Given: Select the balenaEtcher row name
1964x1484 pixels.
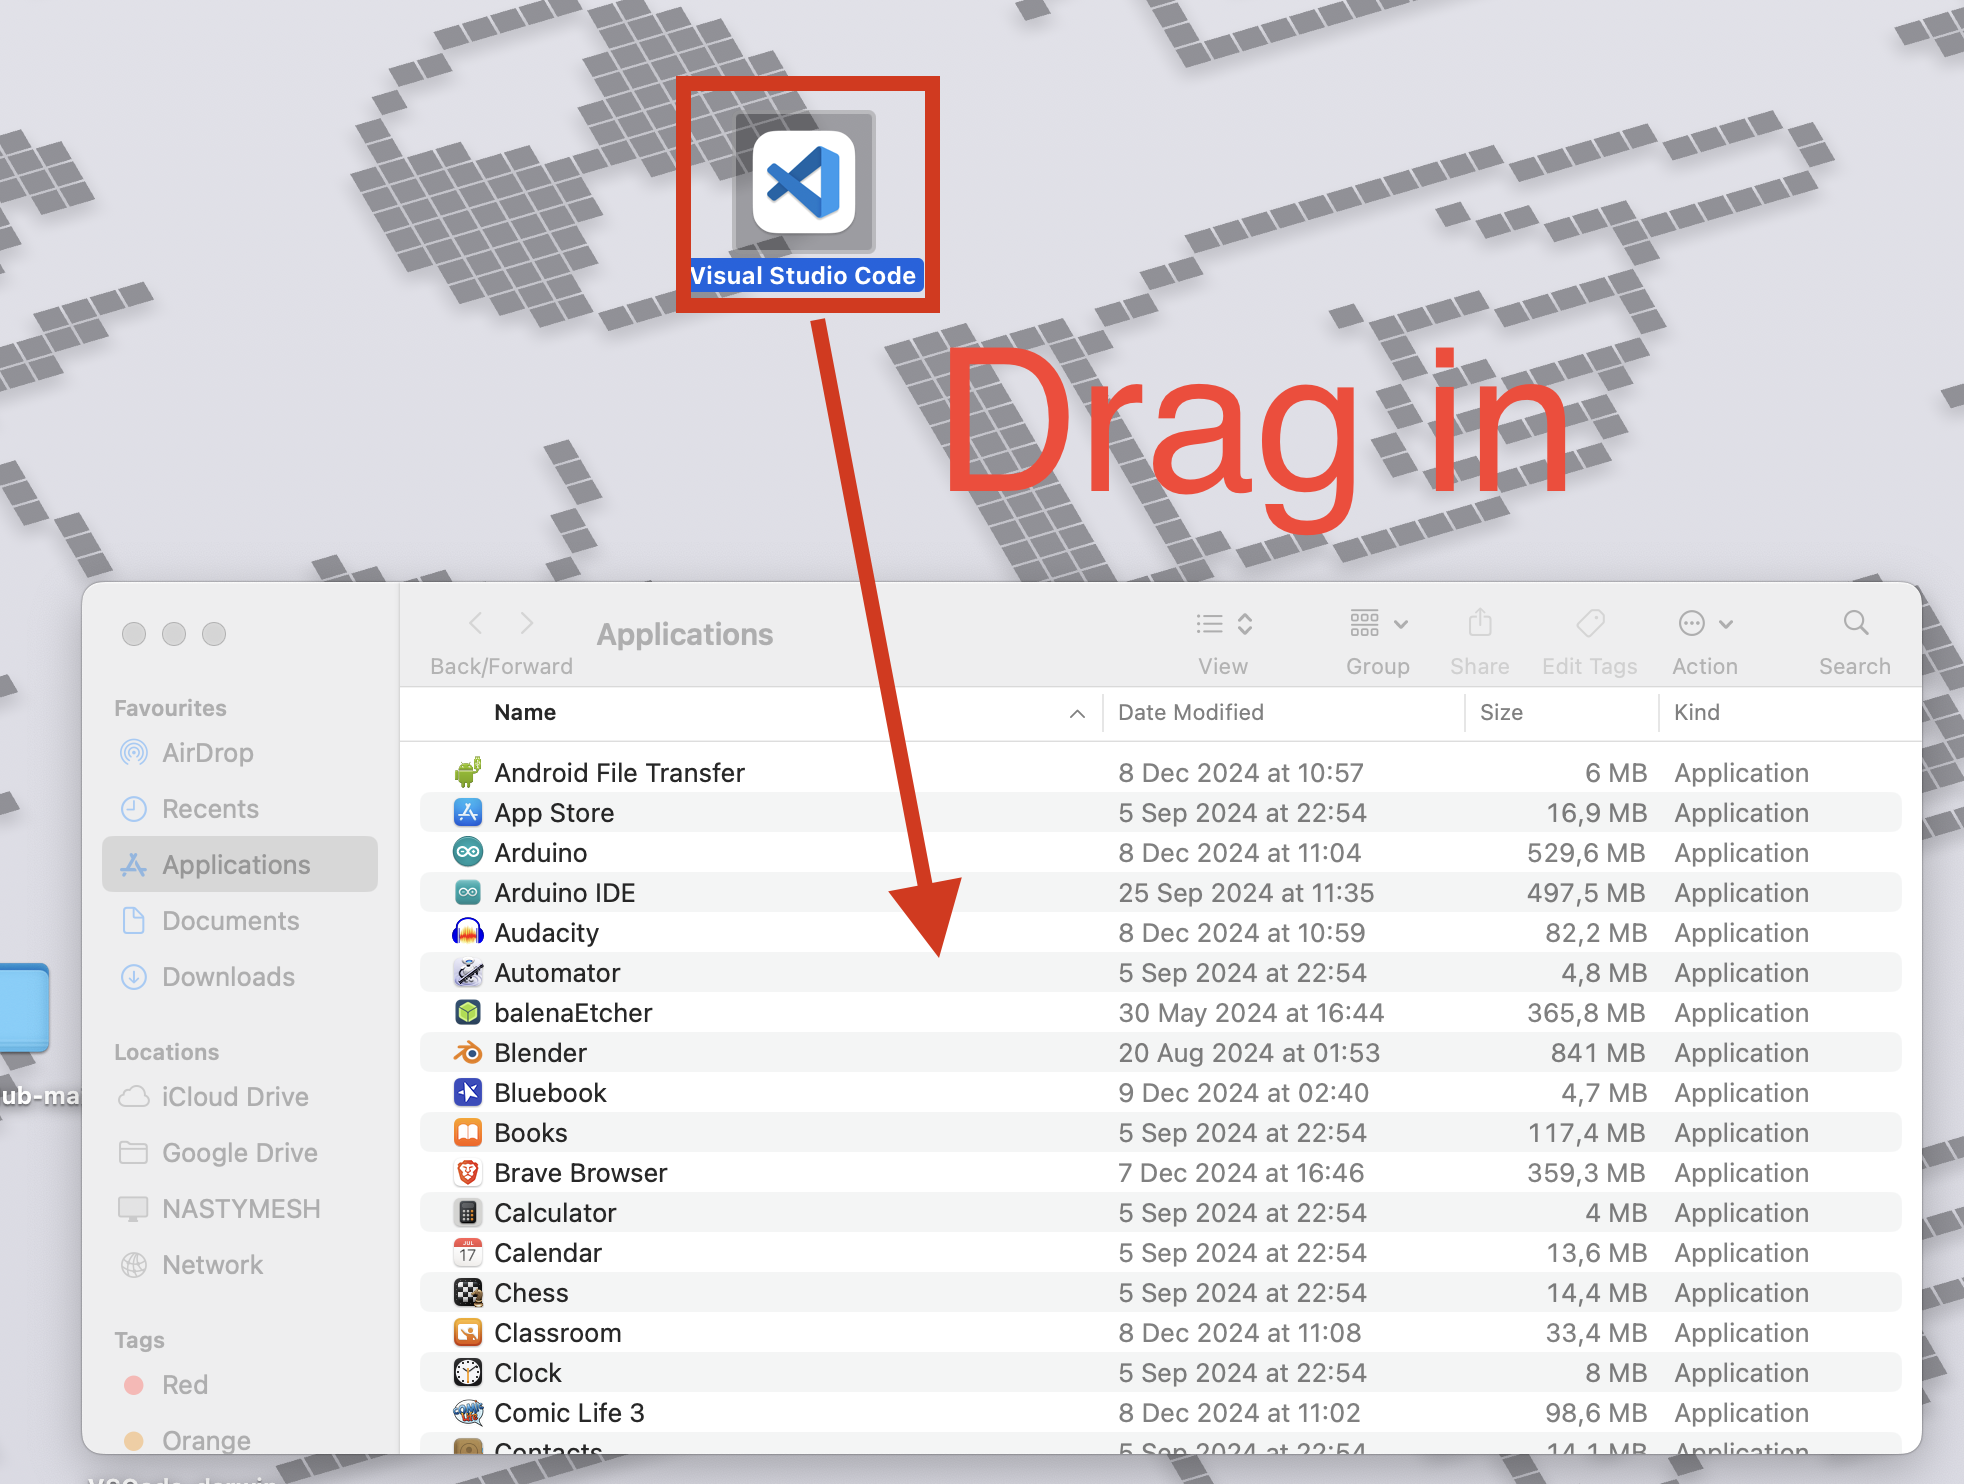Looking at the screenshot, I should tap(573, 1012).
